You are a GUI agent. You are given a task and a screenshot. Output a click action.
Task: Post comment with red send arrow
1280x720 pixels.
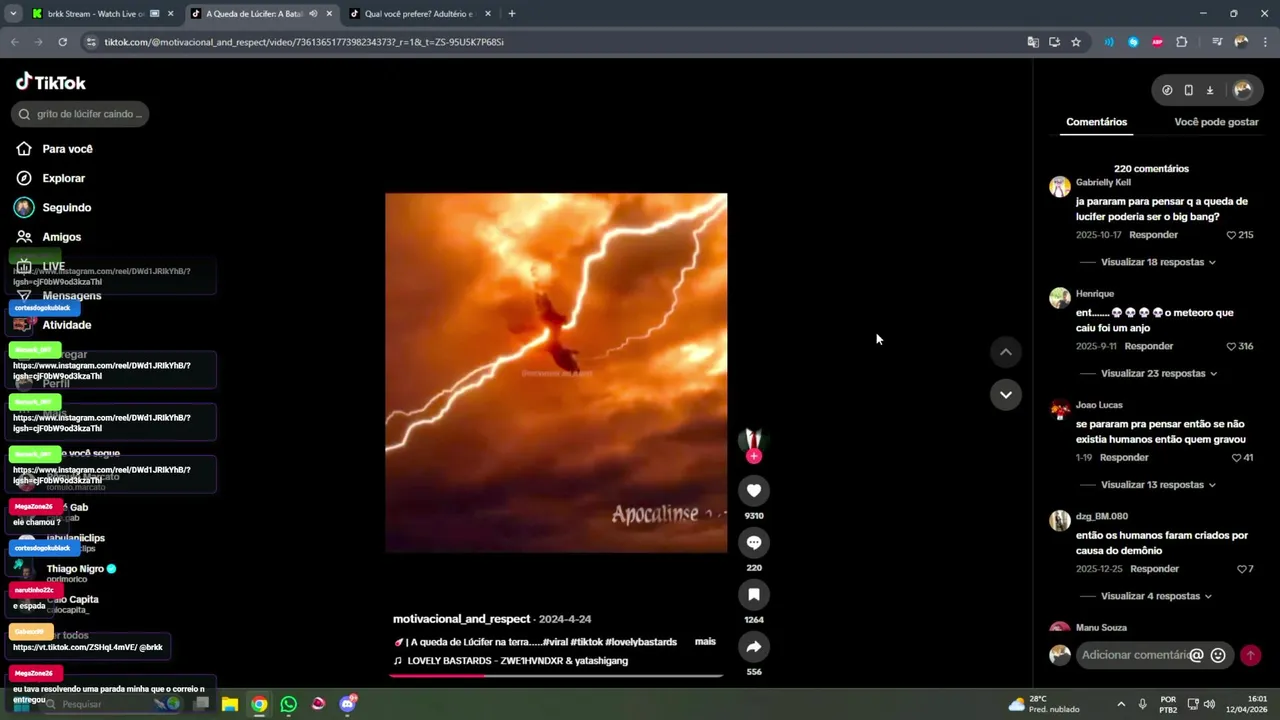tap(1250, 655)
